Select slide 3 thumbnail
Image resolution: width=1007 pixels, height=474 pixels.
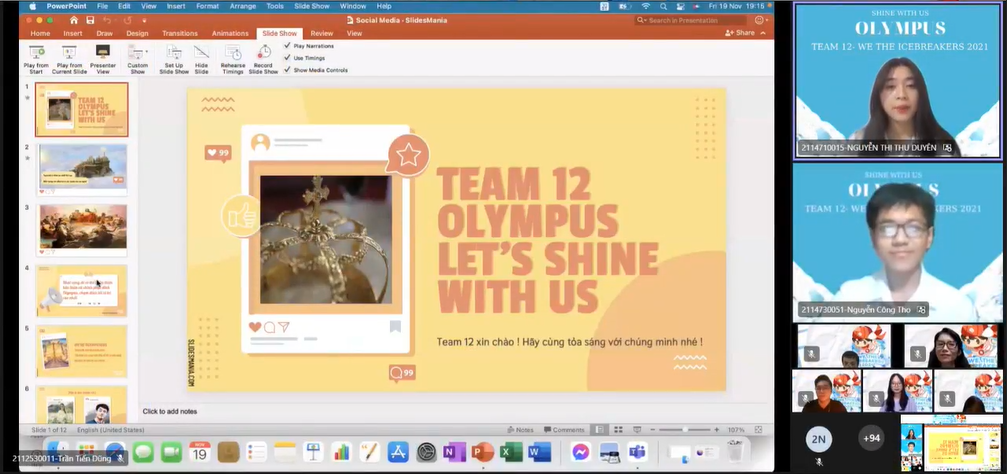(82, 229)
